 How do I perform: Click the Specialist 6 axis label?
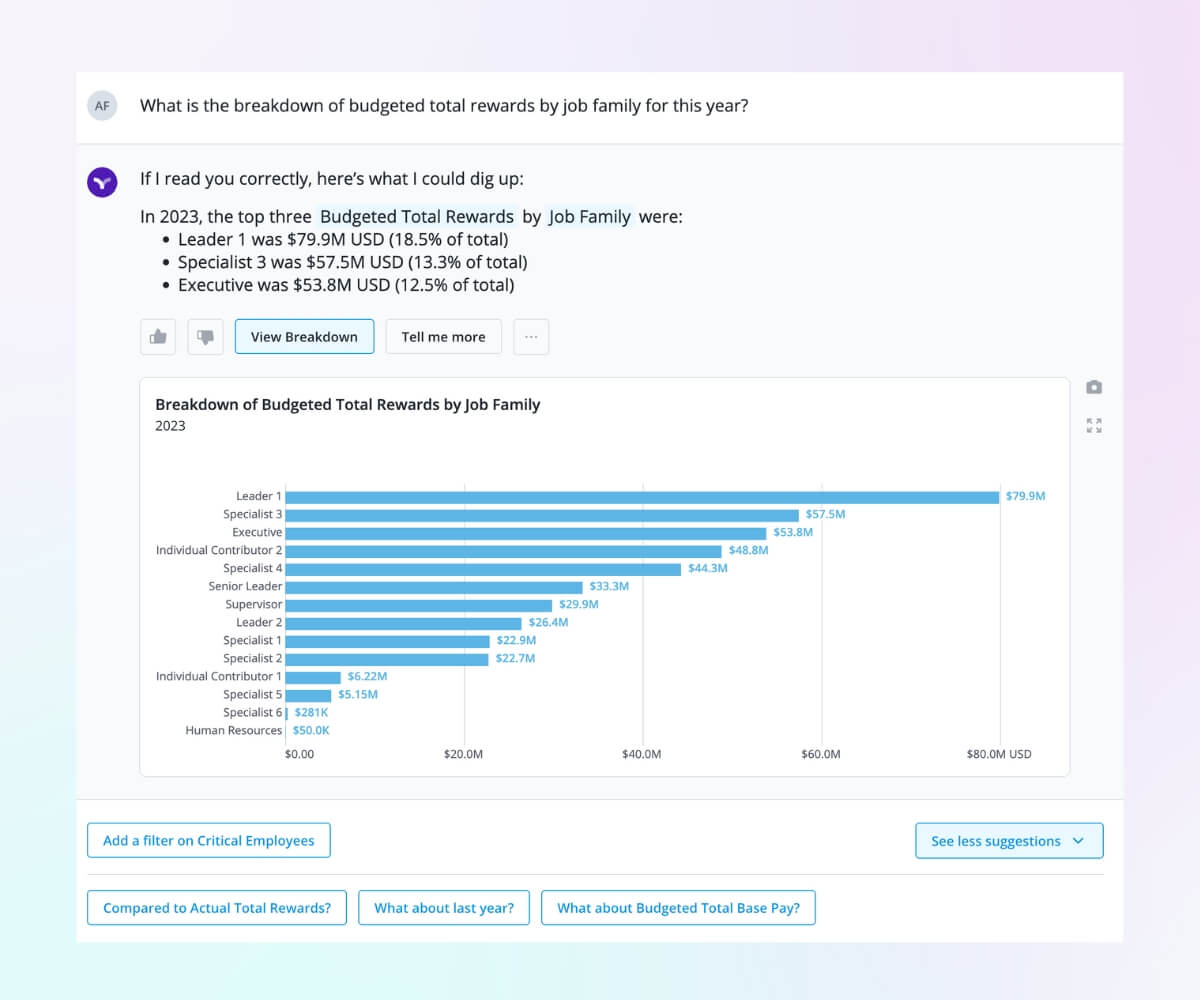(253, 712)
